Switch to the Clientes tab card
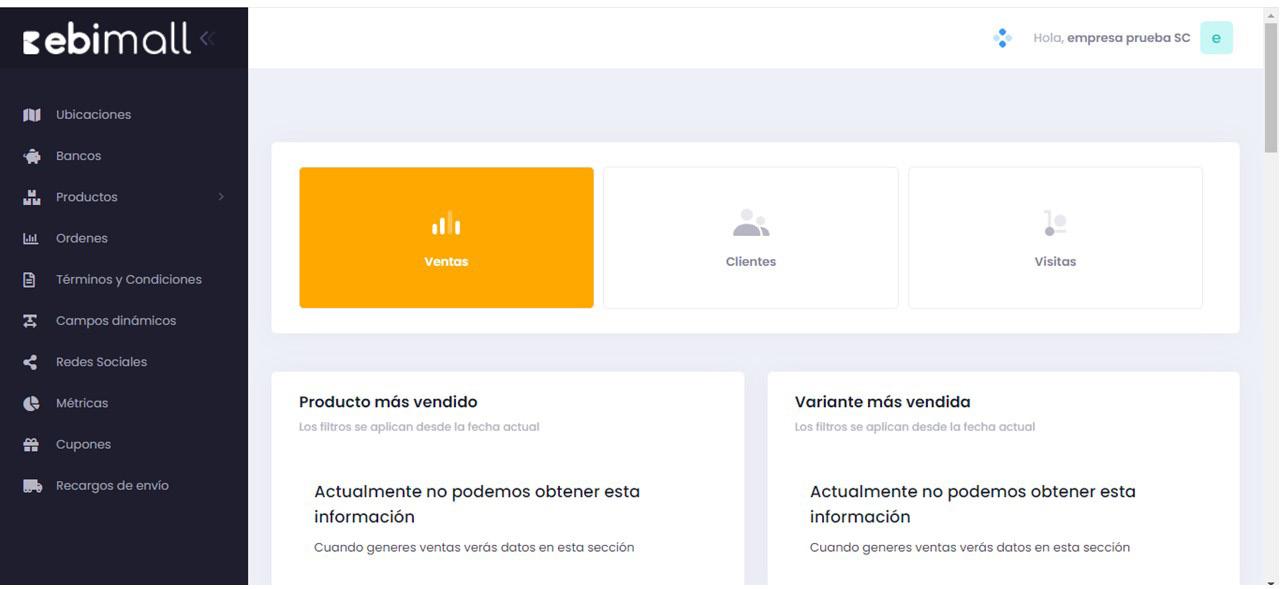Screen dimensions: 1280x589 [751, 238]
